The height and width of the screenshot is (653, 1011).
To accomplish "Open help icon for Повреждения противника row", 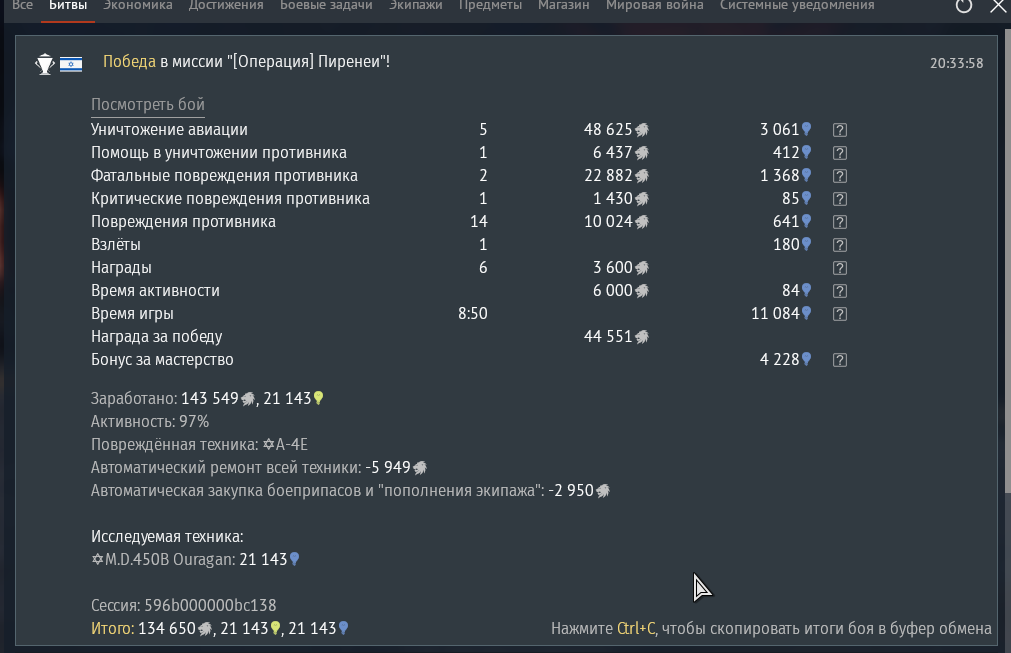I will (x=840, y=222).
